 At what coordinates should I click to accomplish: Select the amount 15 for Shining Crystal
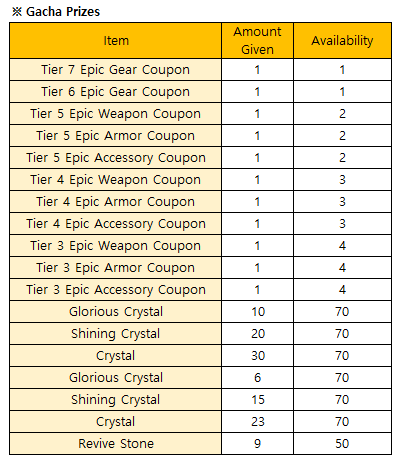(x=258, y=400)
